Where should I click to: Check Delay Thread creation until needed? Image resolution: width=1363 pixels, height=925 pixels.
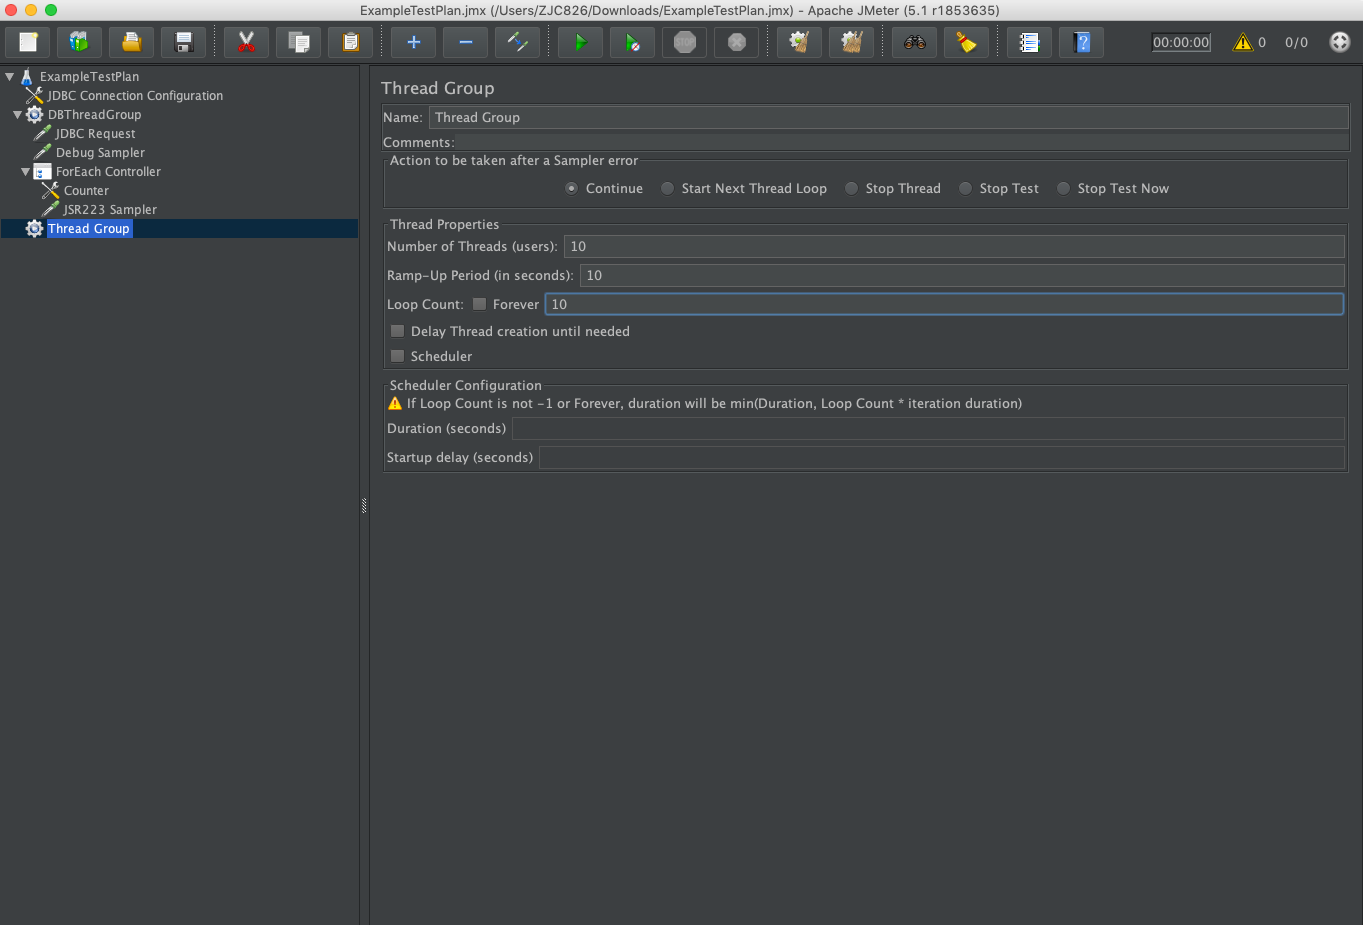click(397, 331)
